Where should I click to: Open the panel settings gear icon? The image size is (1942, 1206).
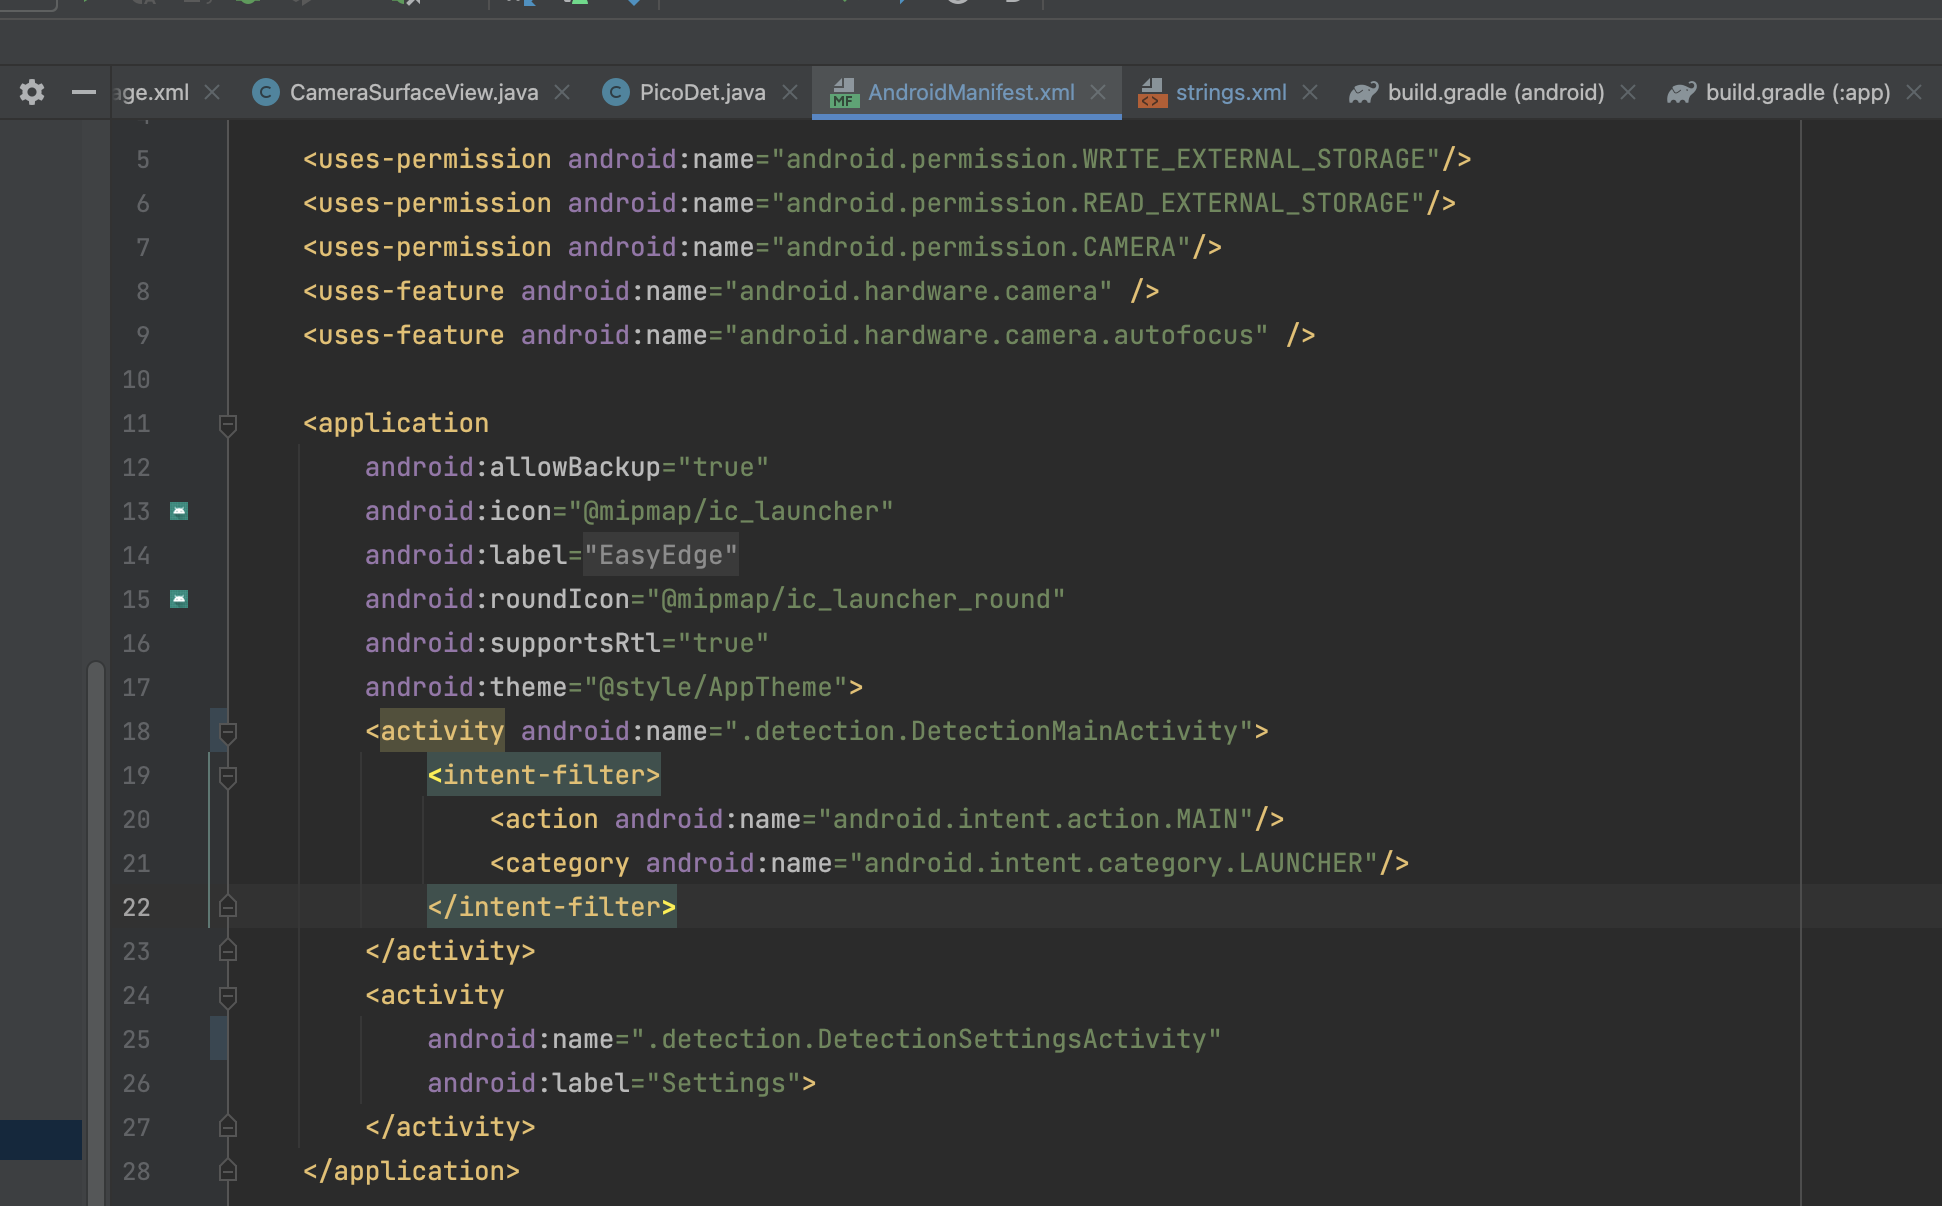(x=32, y=92)
